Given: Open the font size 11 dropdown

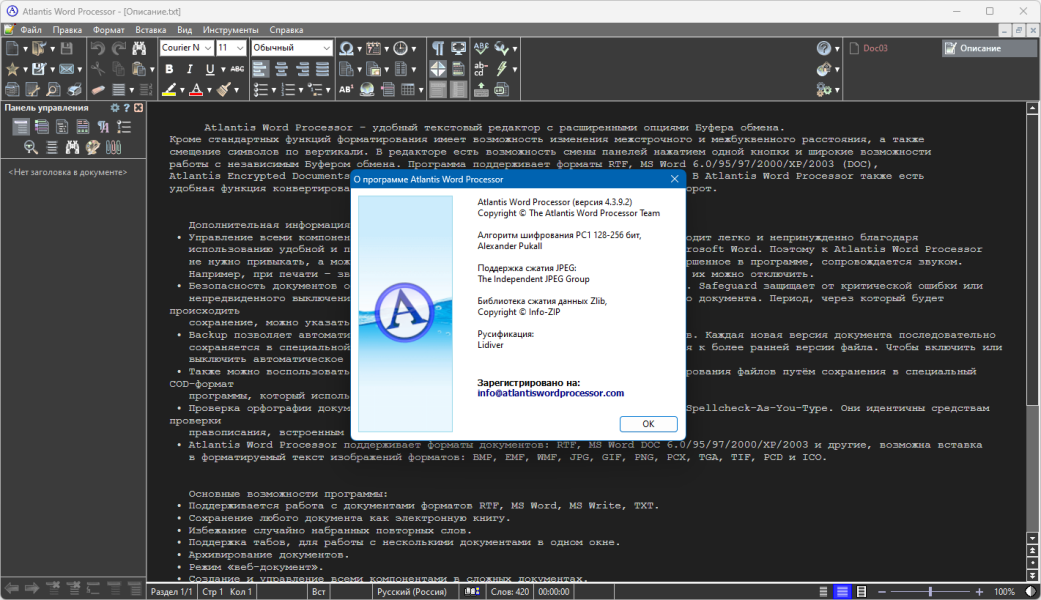Looking at the screenshot, I should tap(240, 48).
